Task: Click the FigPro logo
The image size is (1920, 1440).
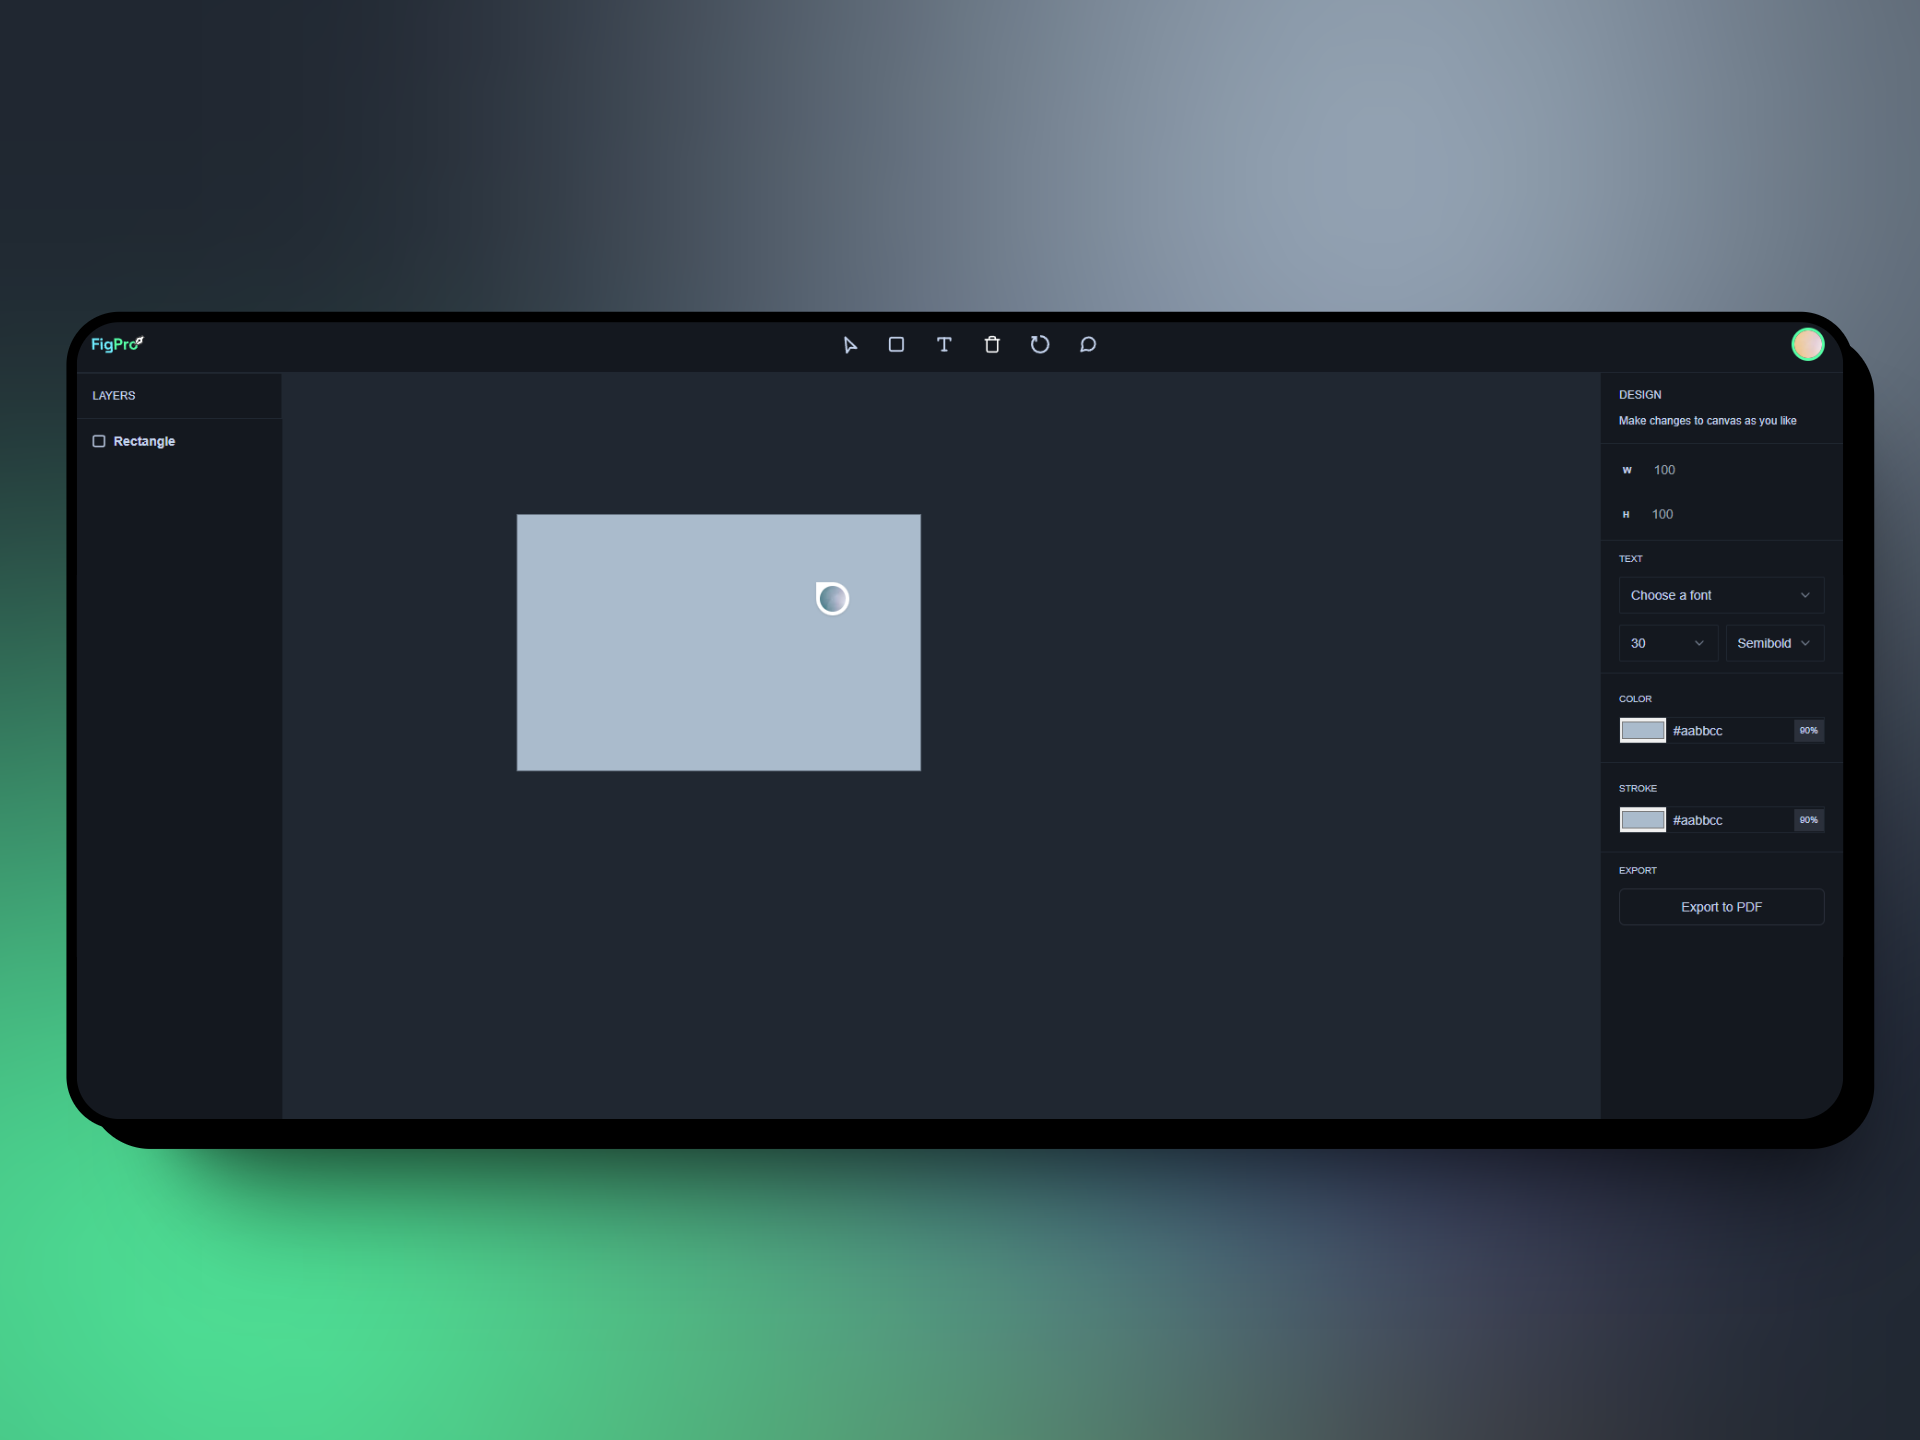Action: point(117,344)
